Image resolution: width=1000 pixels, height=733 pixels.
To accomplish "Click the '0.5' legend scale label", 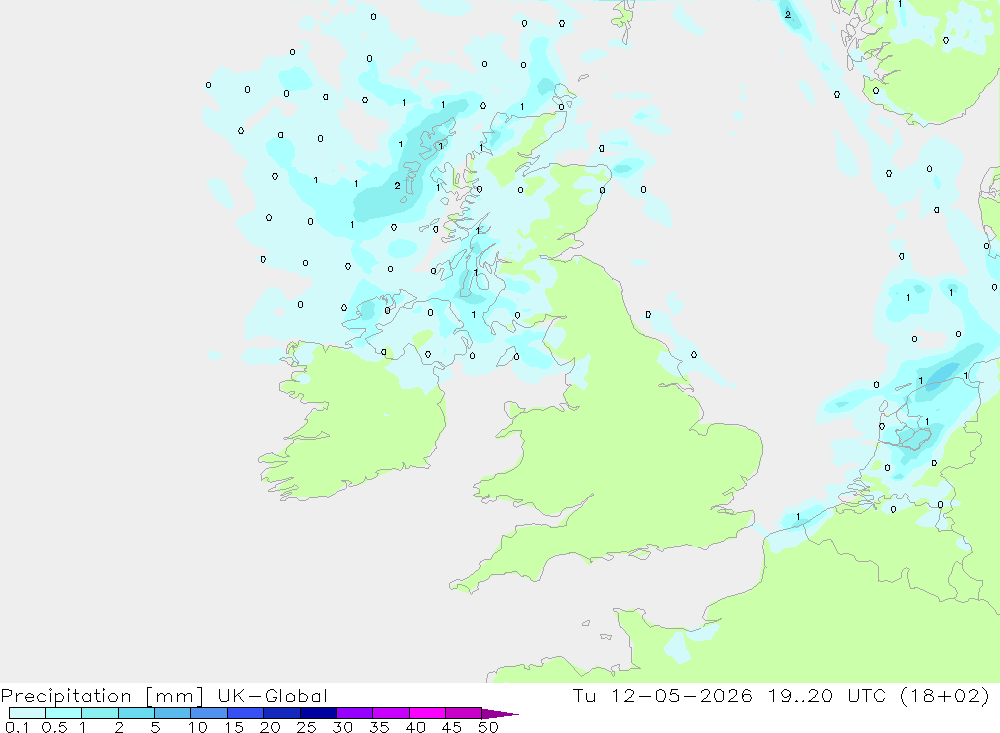I will point(55,727).
